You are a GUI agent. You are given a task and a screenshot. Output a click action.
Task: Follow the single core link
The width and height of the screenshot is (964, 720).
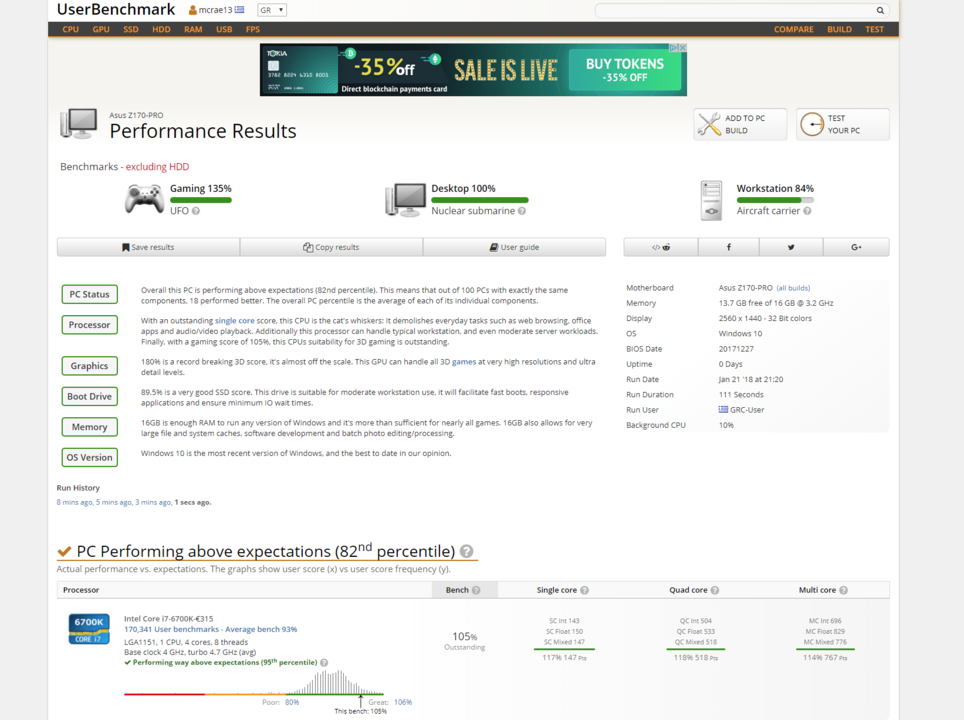[234, 320]
